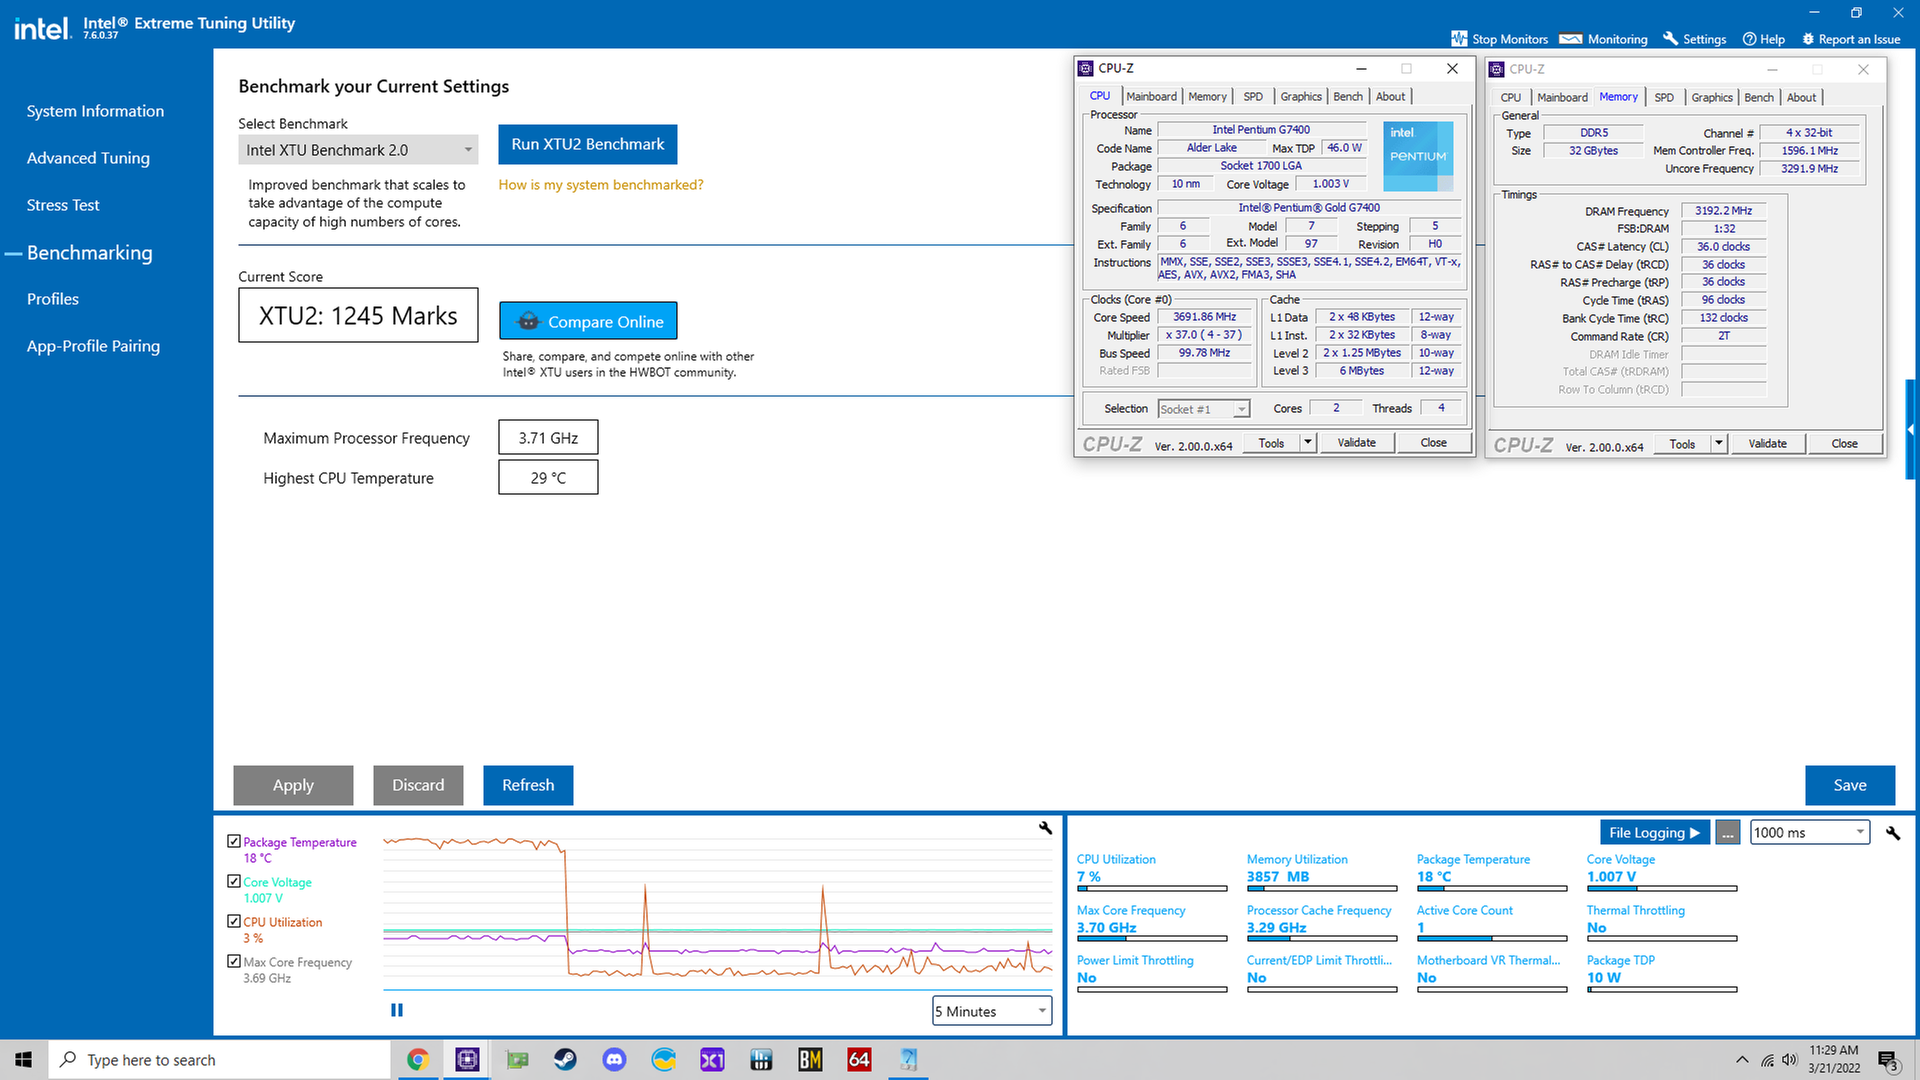Image resolution: width=1920 pixels, height=1080 pixels.
Task: Toggle the CPU Utilization graph checkbox
Action: point(234,922)
